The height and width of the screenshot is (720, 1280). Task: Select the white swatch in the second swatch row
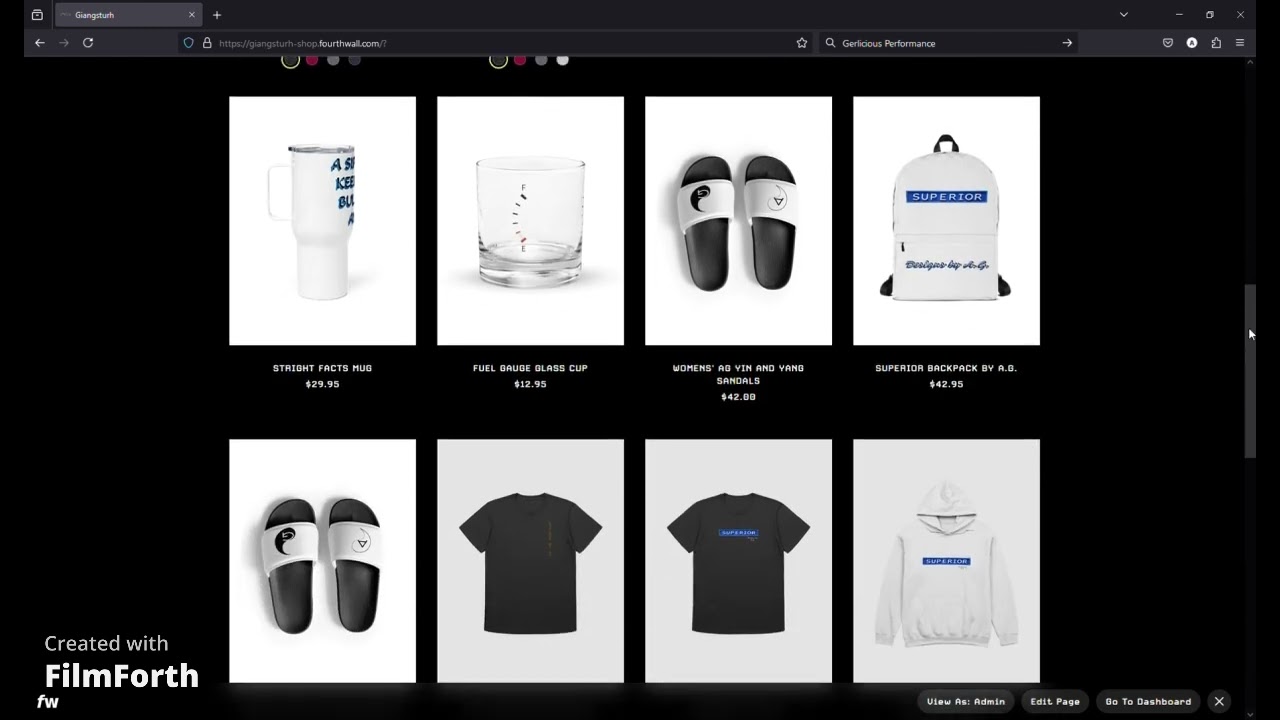(x=562, y=60)
